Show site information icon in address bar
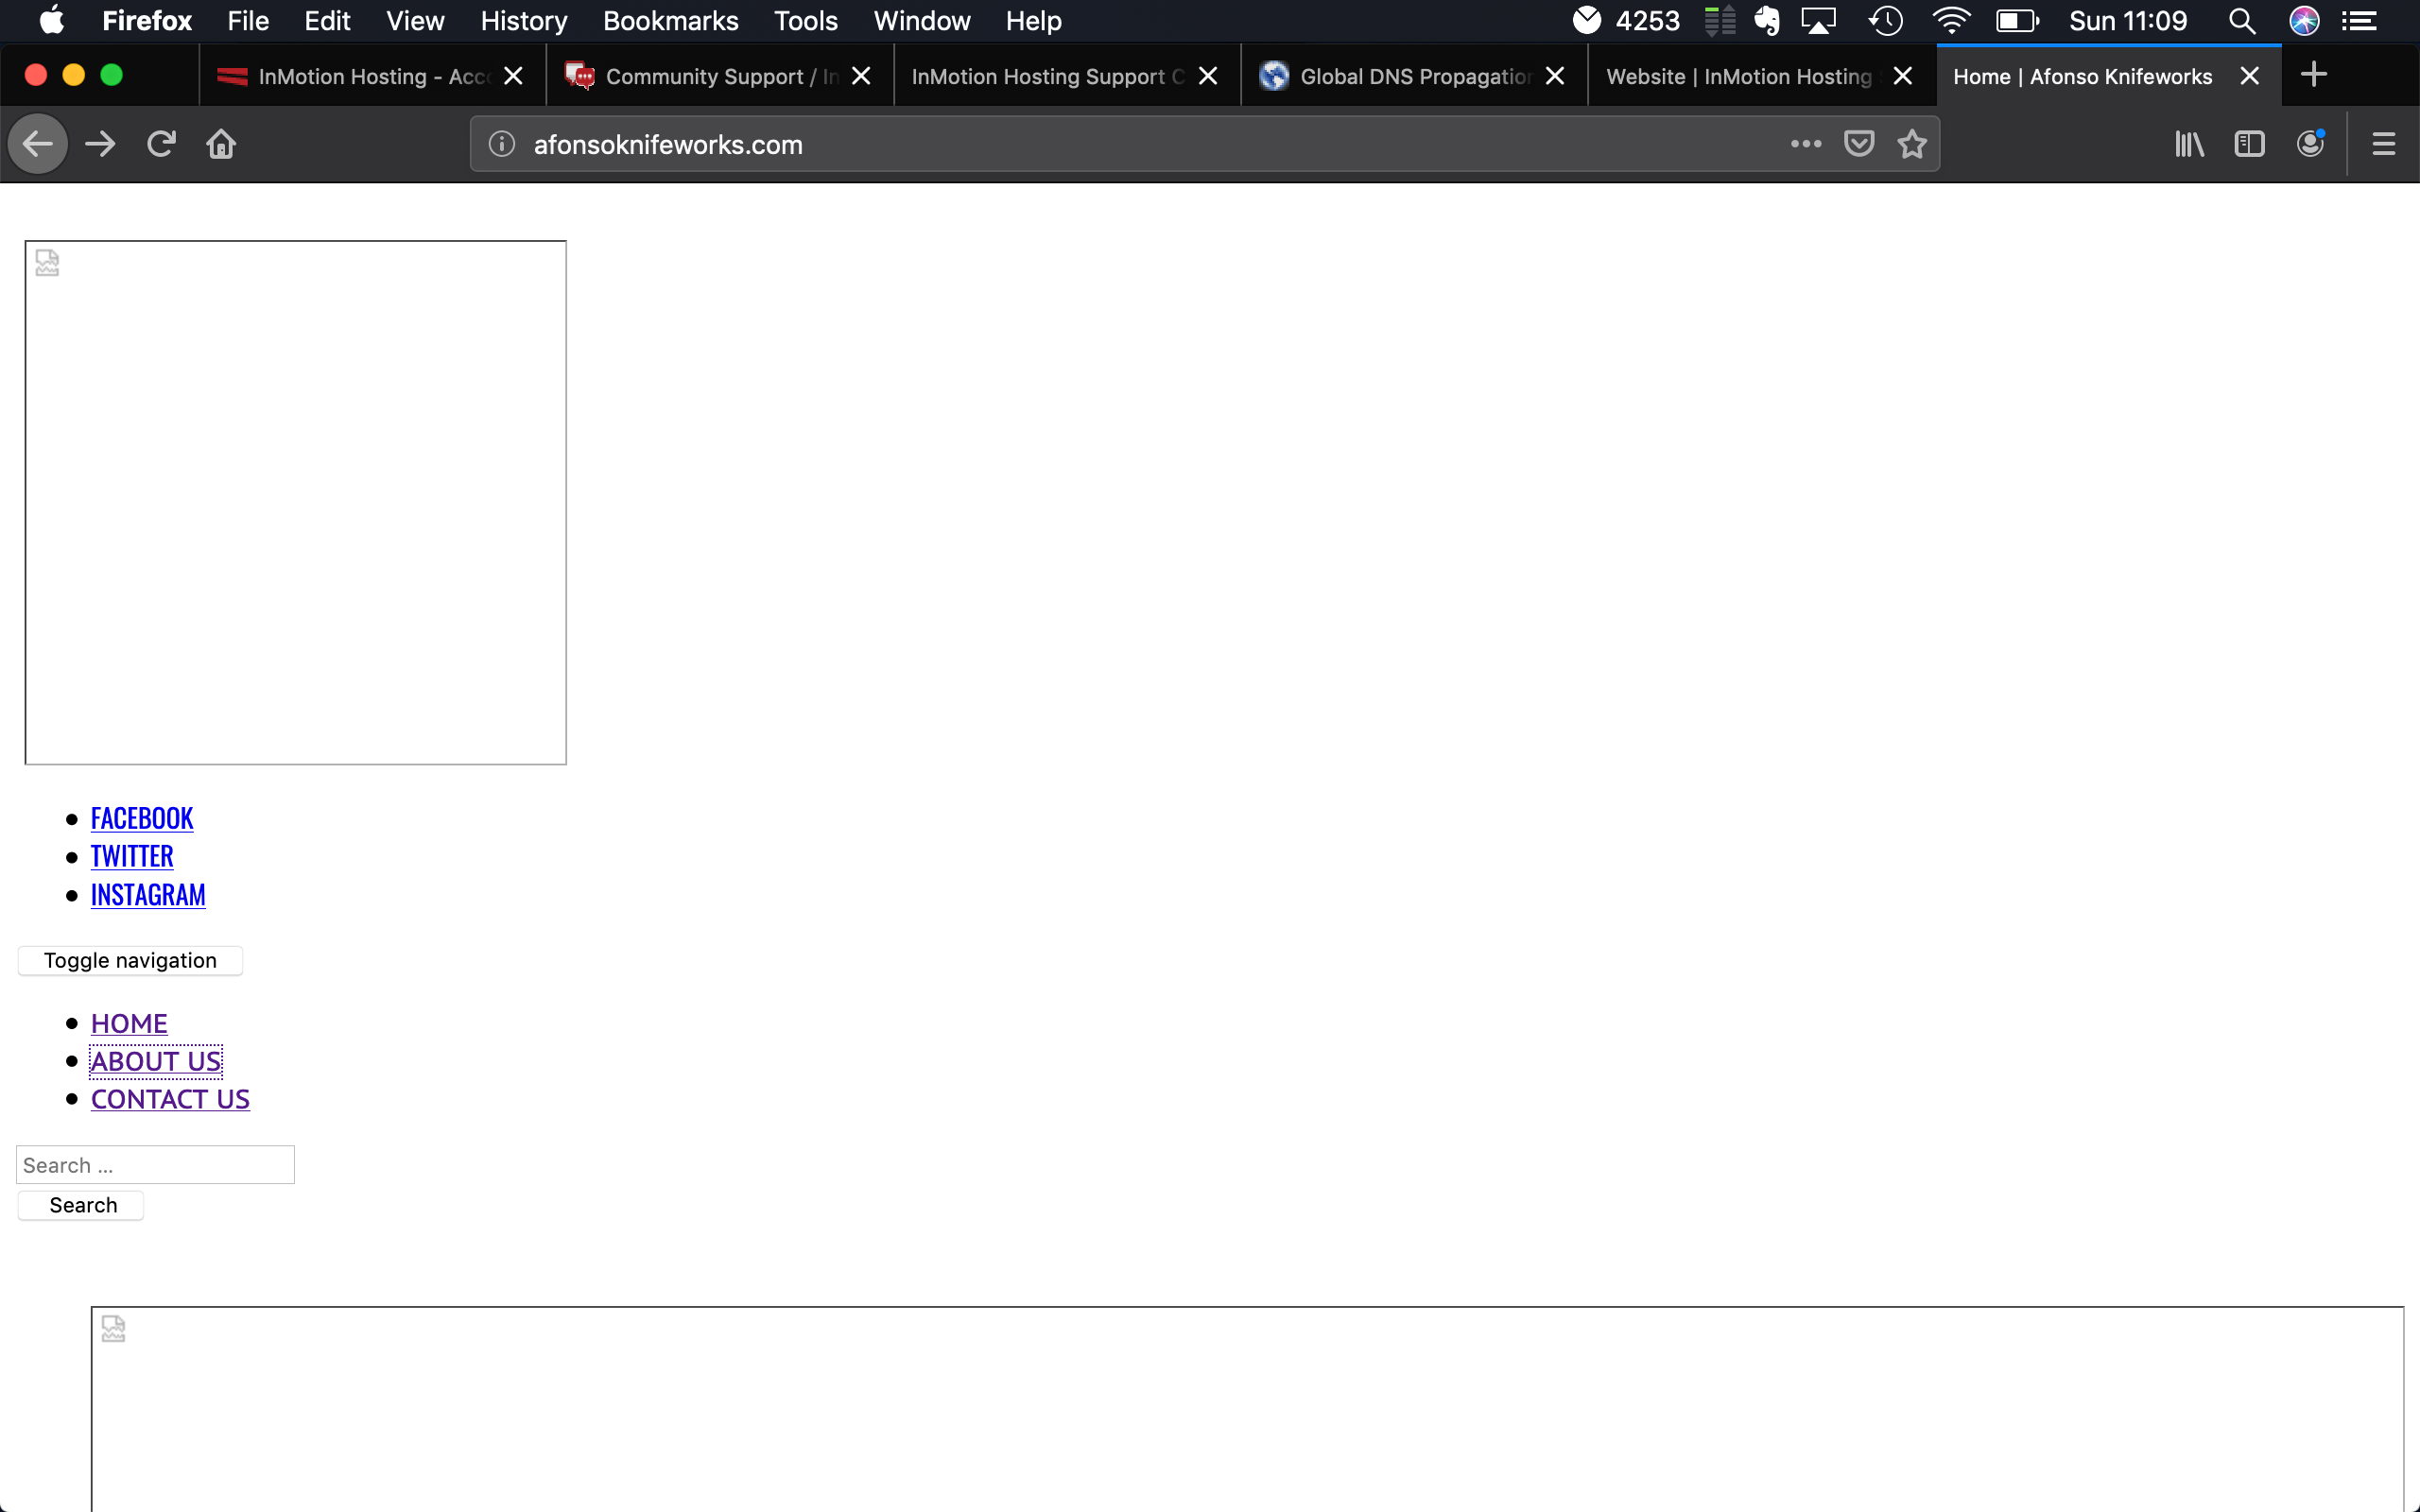Image resolution: width=2420 pixels, height=1512 pixels. pyautogui.click(x=502, y=144)
